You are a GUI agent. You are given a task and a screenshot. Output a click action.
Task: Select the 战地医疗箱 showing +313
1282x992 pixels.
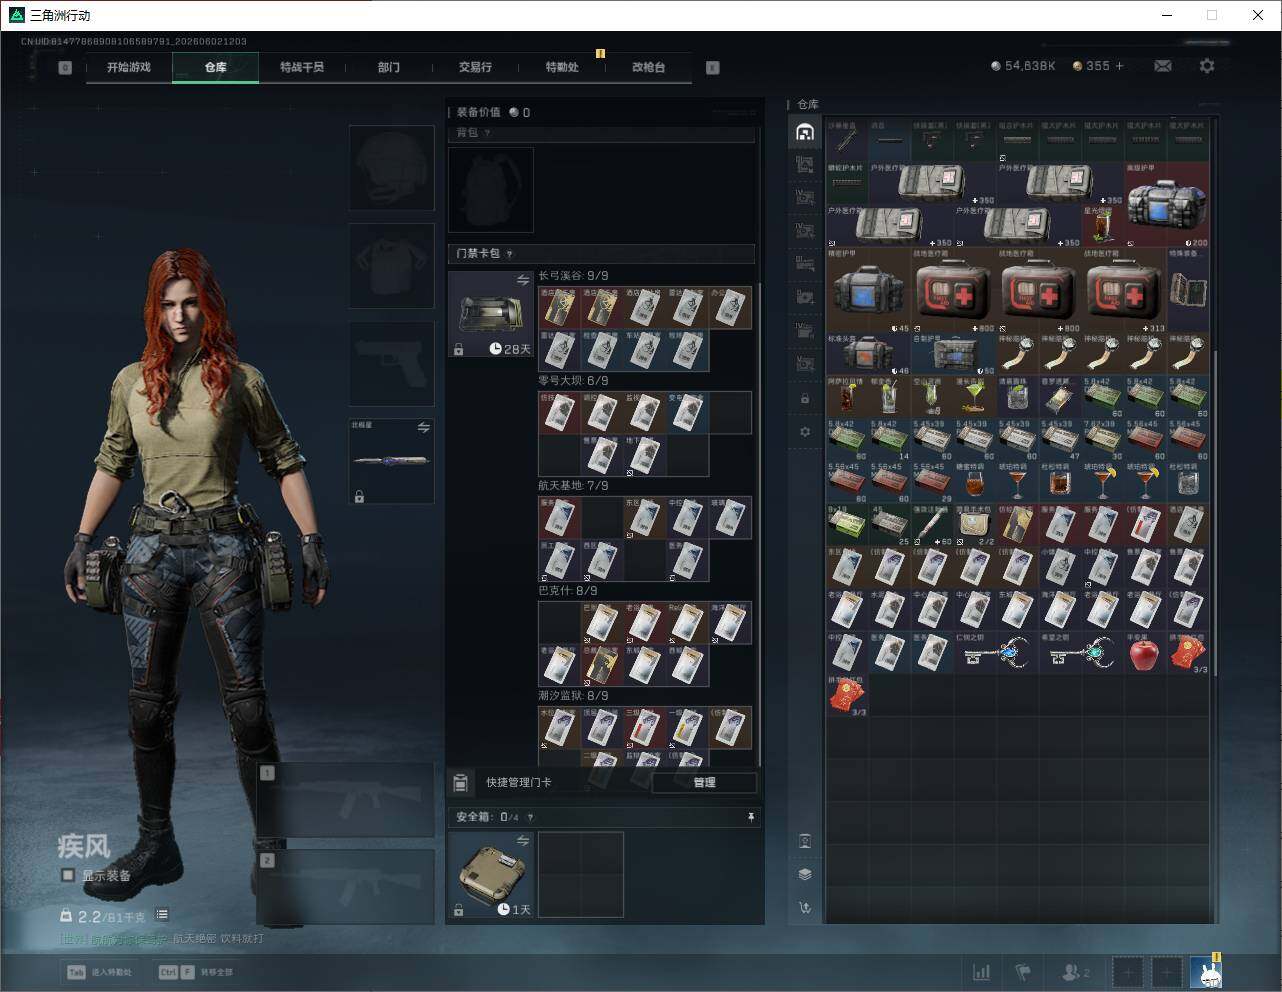[x=1125, y=291]
